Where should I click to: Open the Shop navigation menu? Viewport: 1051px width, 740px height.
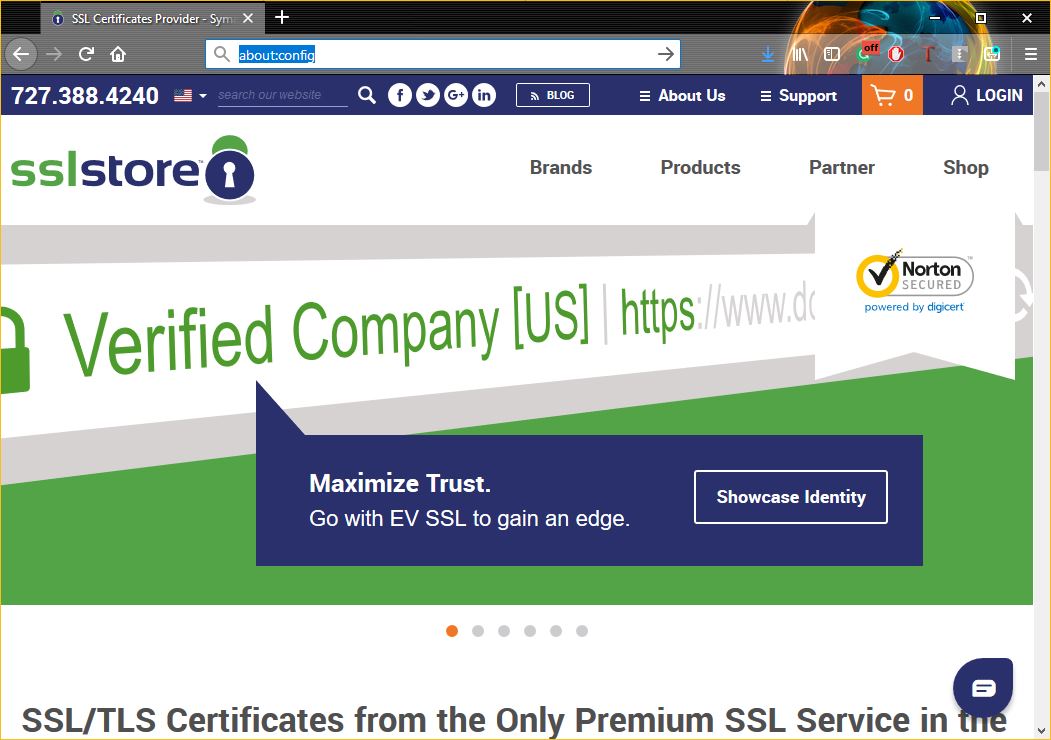click(x=966, y=168)
